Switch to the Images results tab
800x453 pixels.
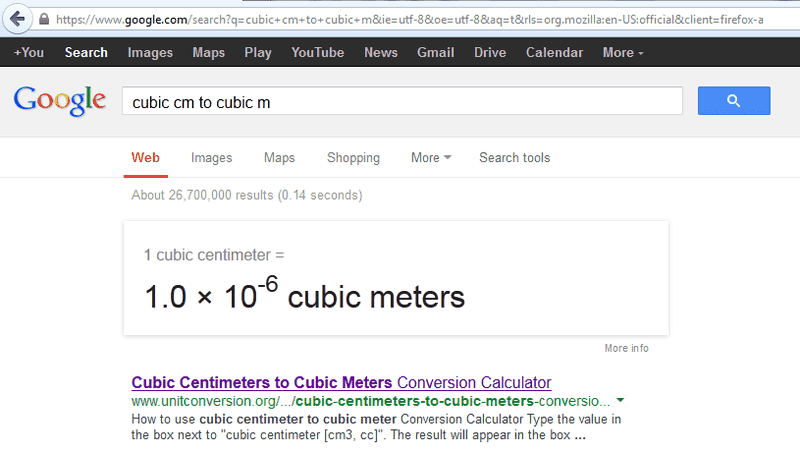point(211,158)
